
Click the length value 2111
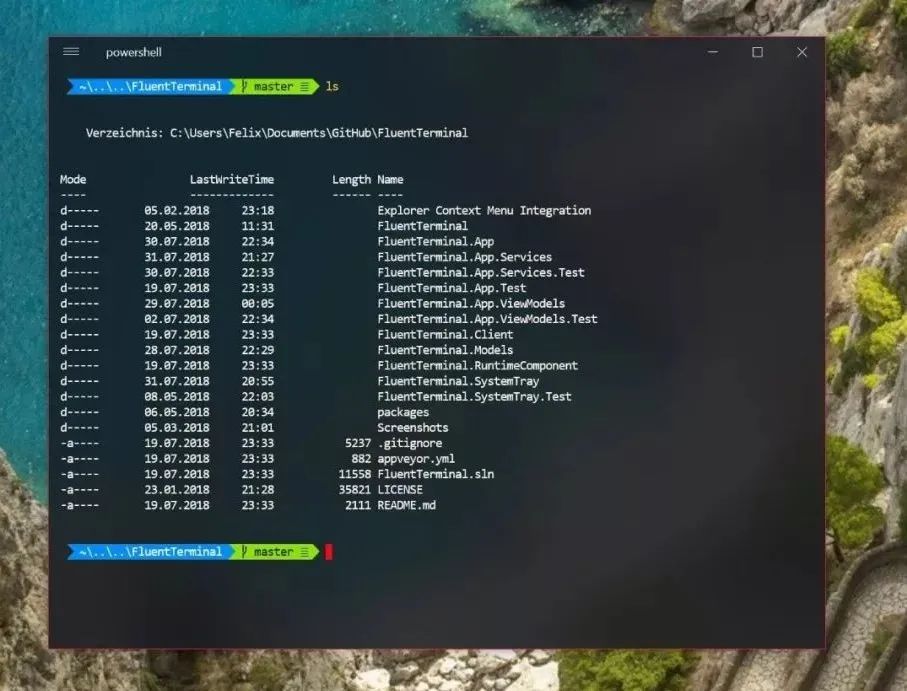(357, 505)
